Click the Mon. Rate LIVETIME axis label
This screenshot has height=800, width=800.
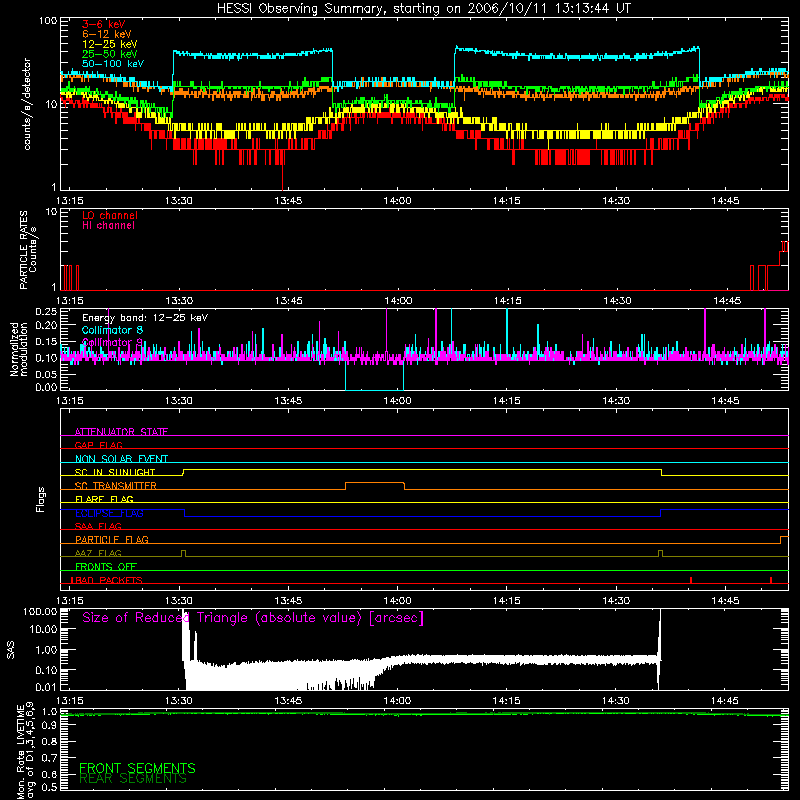(x=26, y=750)
